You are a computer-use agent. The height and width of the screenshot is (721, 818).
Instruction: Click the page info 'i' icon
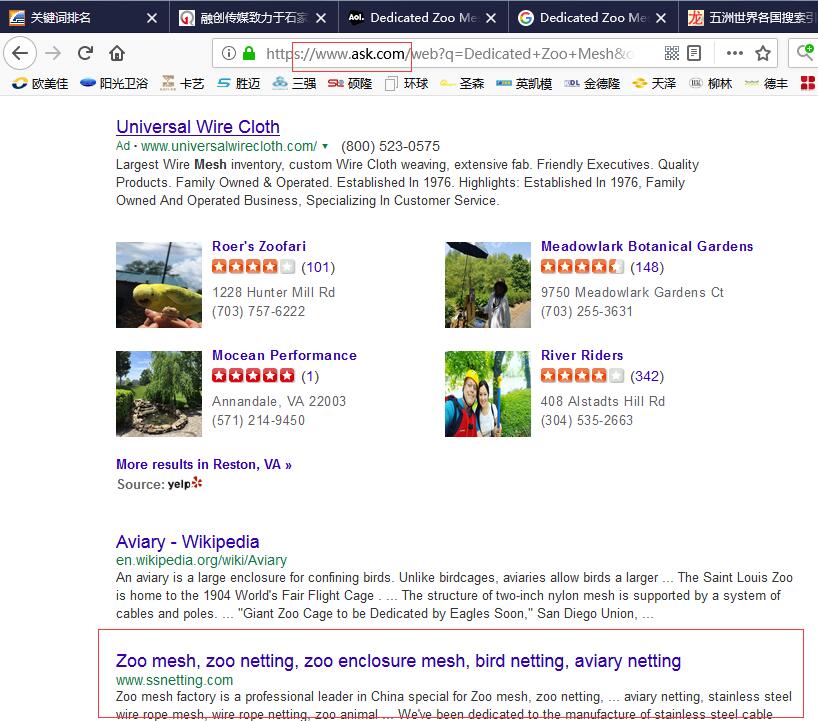pyautogui.click(x=230, y=55)
